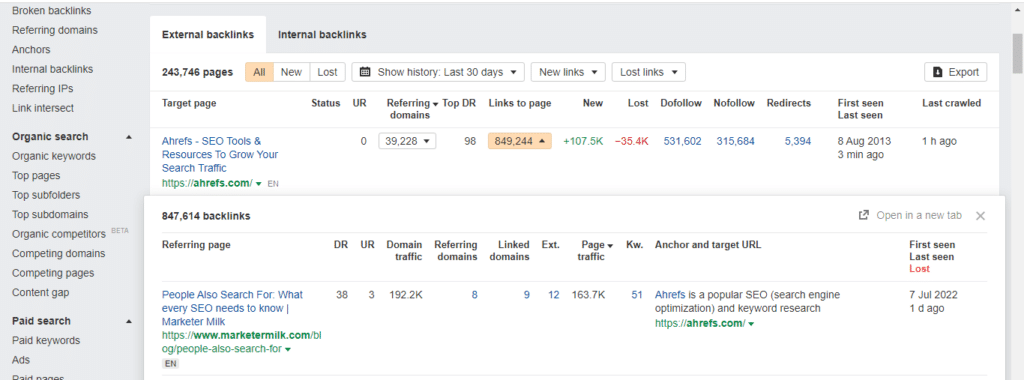
Task: Sort by Referring domains column header
Action: (411, 109)
